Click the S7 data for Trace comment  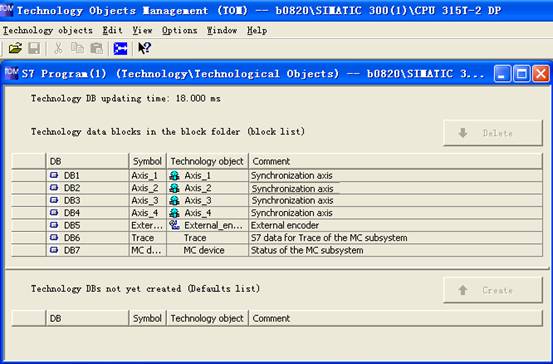pos(329,238)
